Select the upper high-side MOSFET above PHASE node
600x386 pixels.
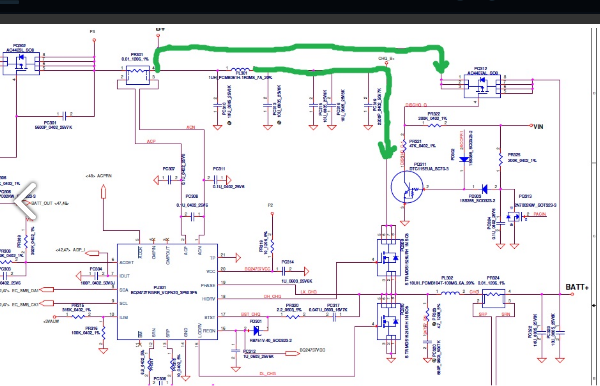(x=388, y=257)
